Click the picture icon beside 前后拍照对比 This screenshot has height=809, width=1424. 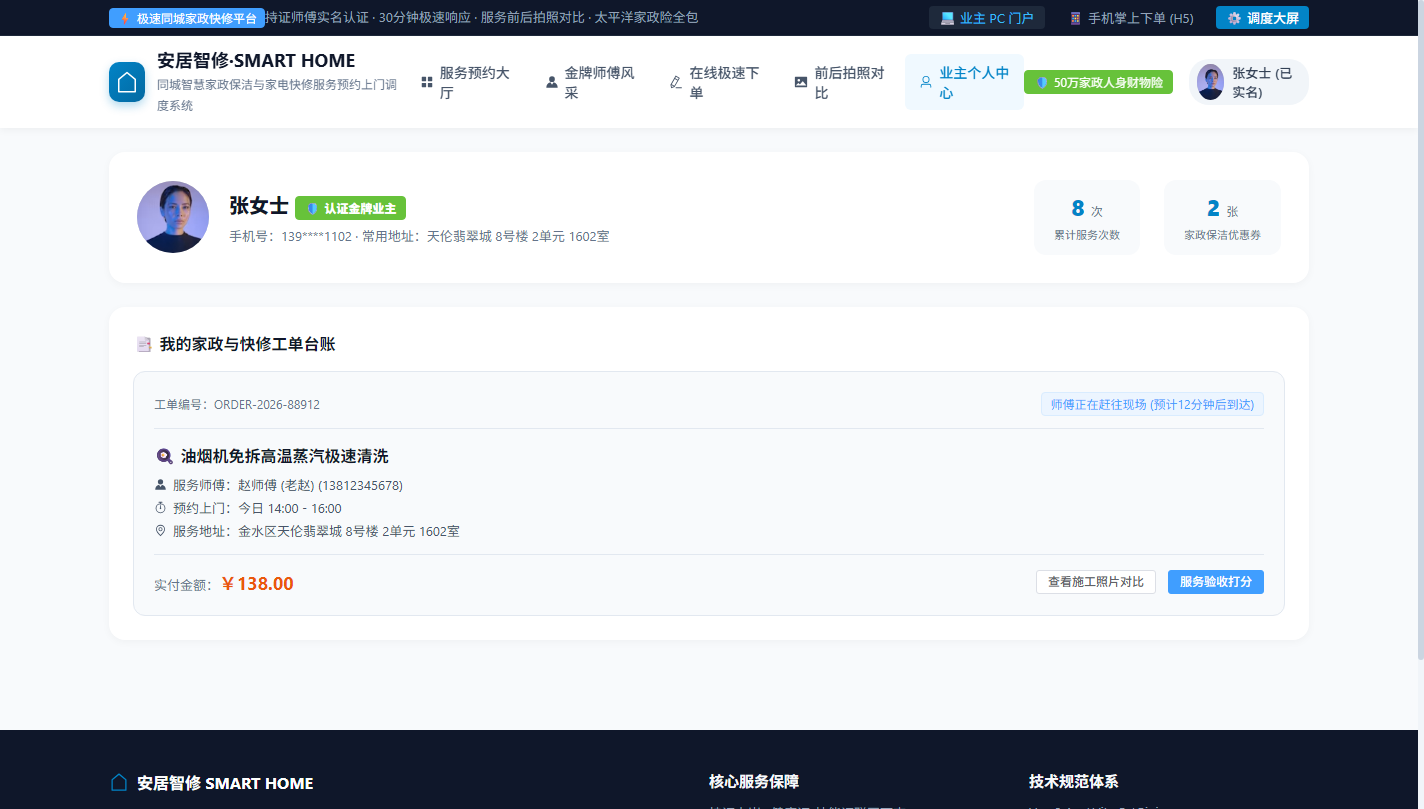point(801,82)
